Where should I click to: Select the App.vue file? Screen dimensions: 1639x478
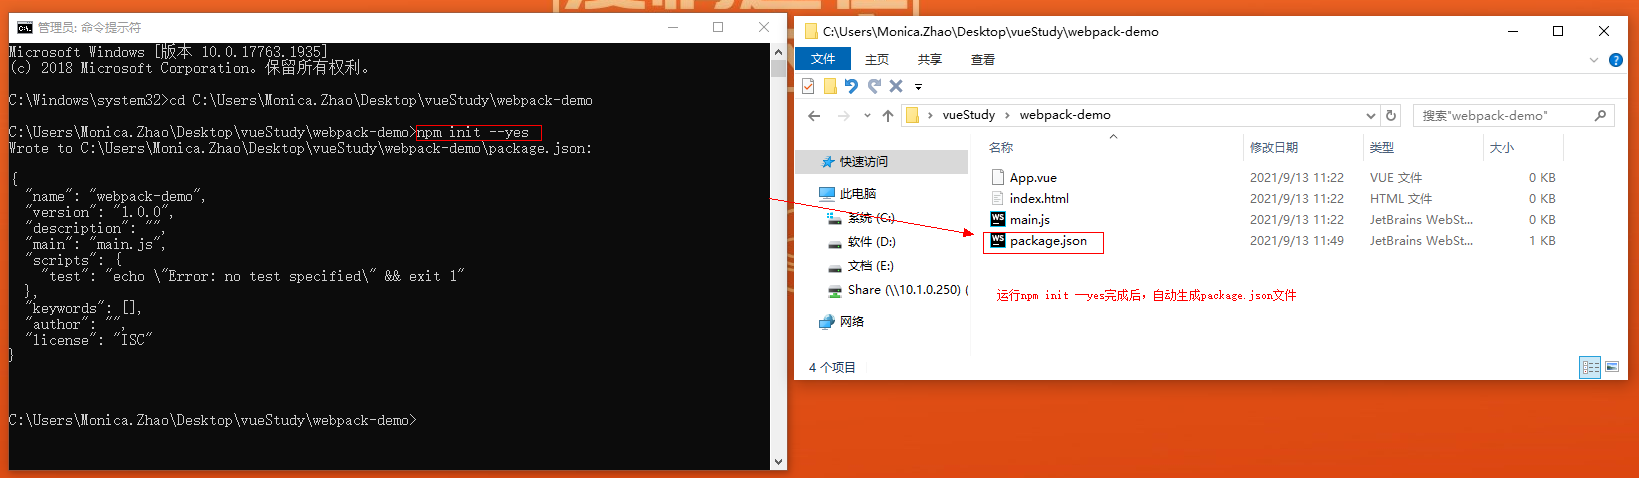[1033, 178]
